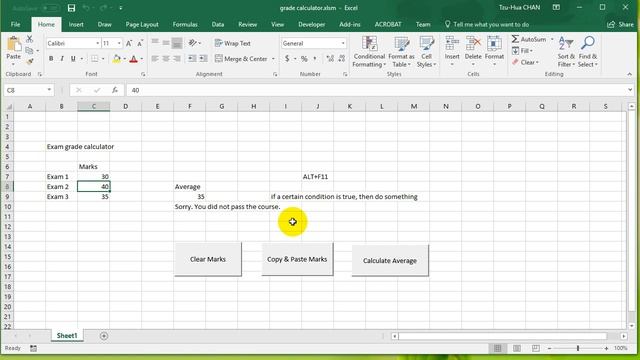The image size is (640, 360).
Task: Add a new sheet with plus button
Action: click(x=104, y=336)
